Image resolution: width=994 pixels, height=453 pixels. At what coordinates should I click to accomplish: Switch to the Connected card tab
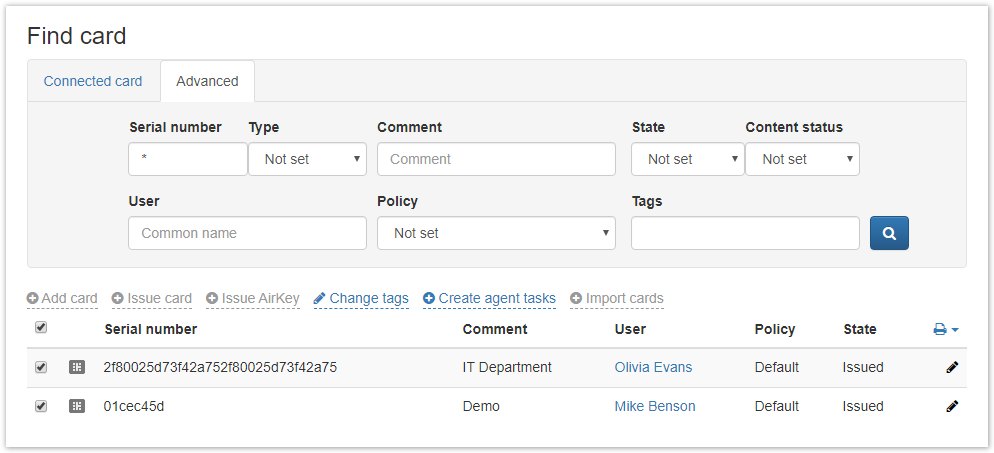(x=93, y=81)
